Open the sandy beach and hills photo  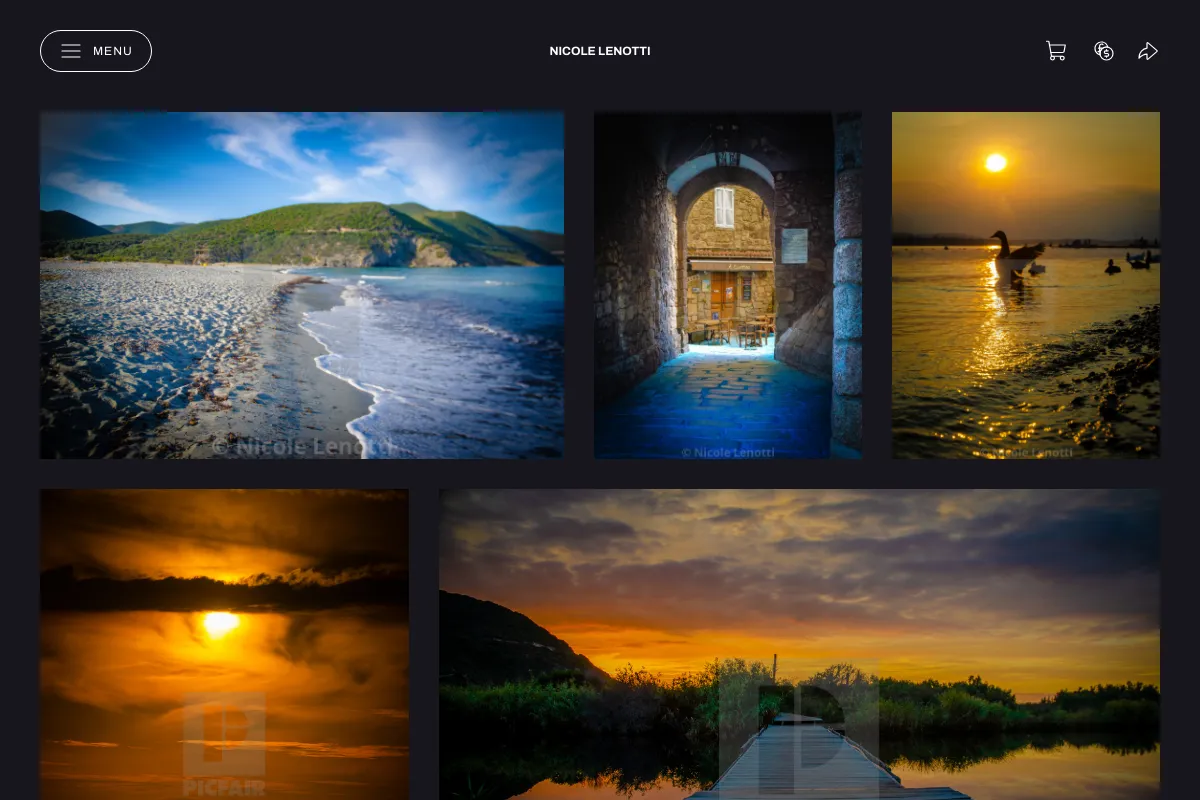point(302,285)
